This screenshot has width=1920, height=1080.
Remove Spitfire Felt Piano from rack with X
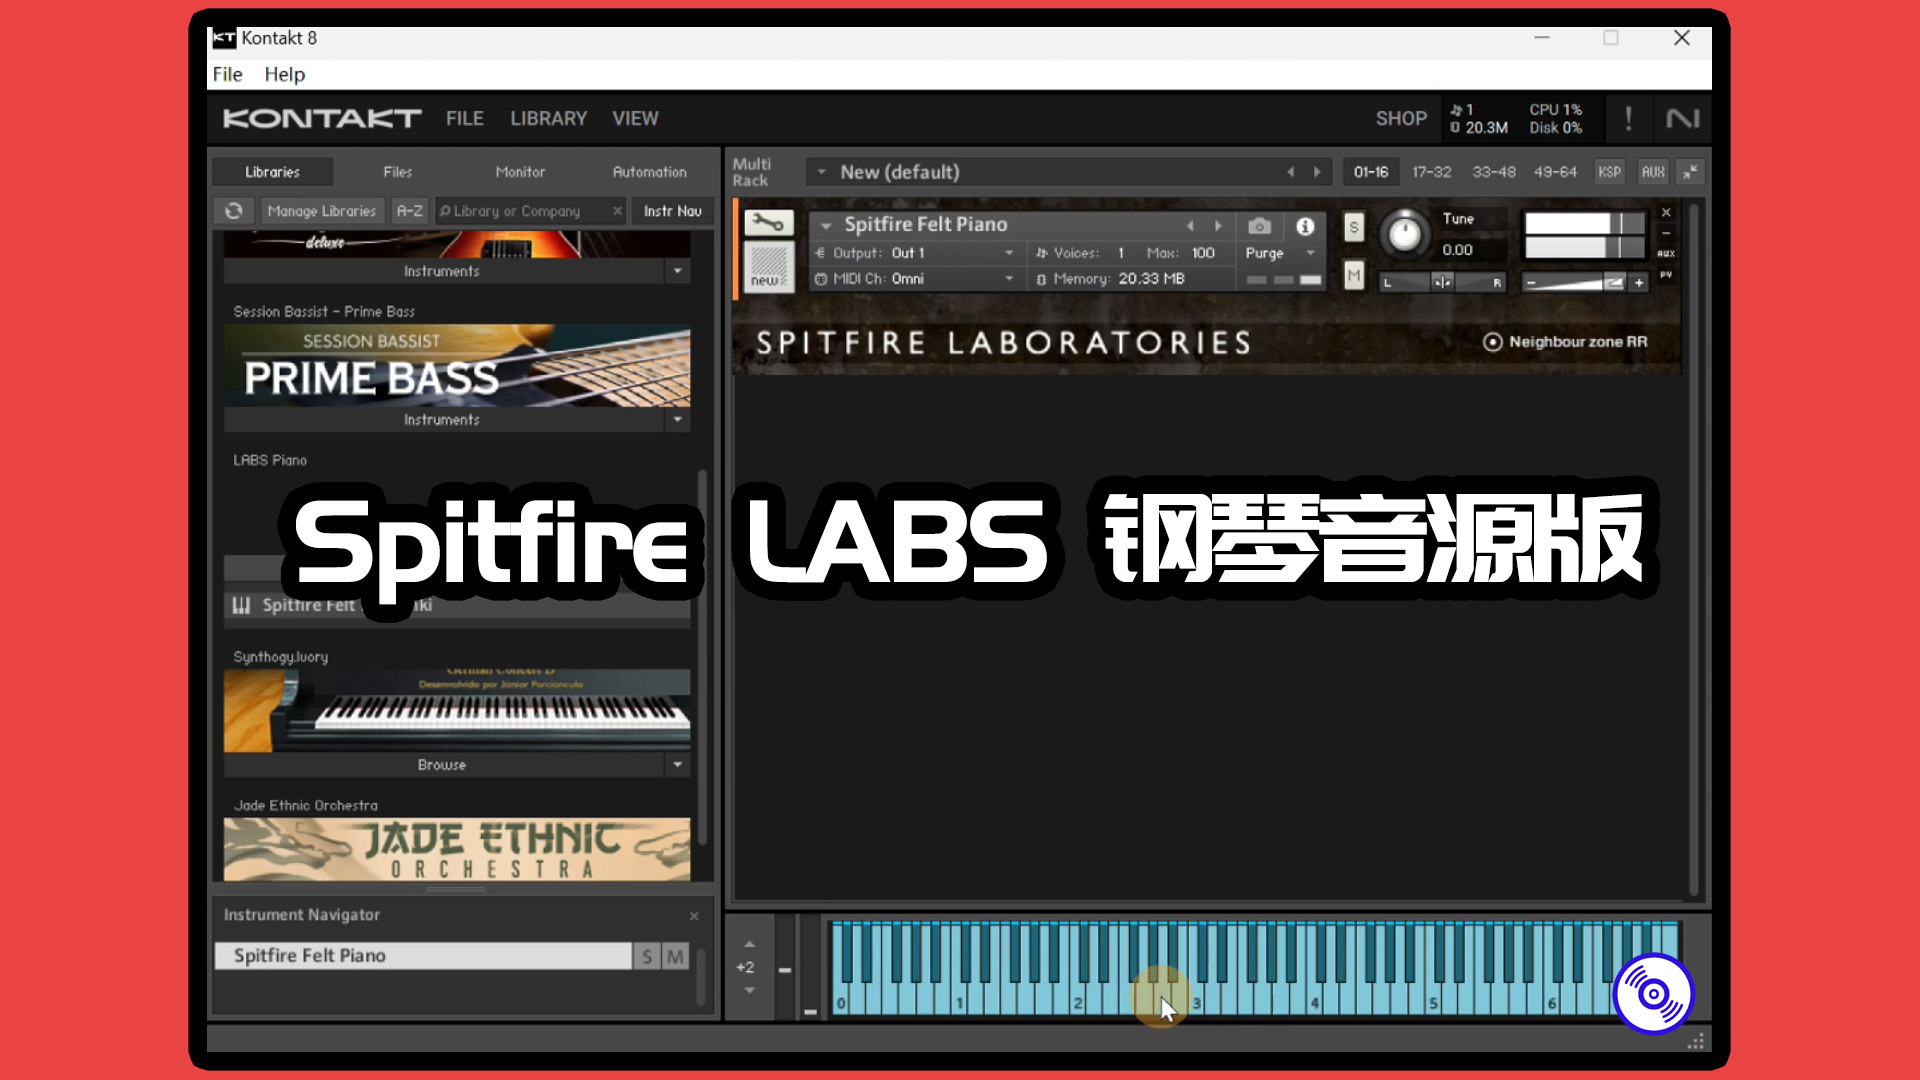tap(1666, 212)
